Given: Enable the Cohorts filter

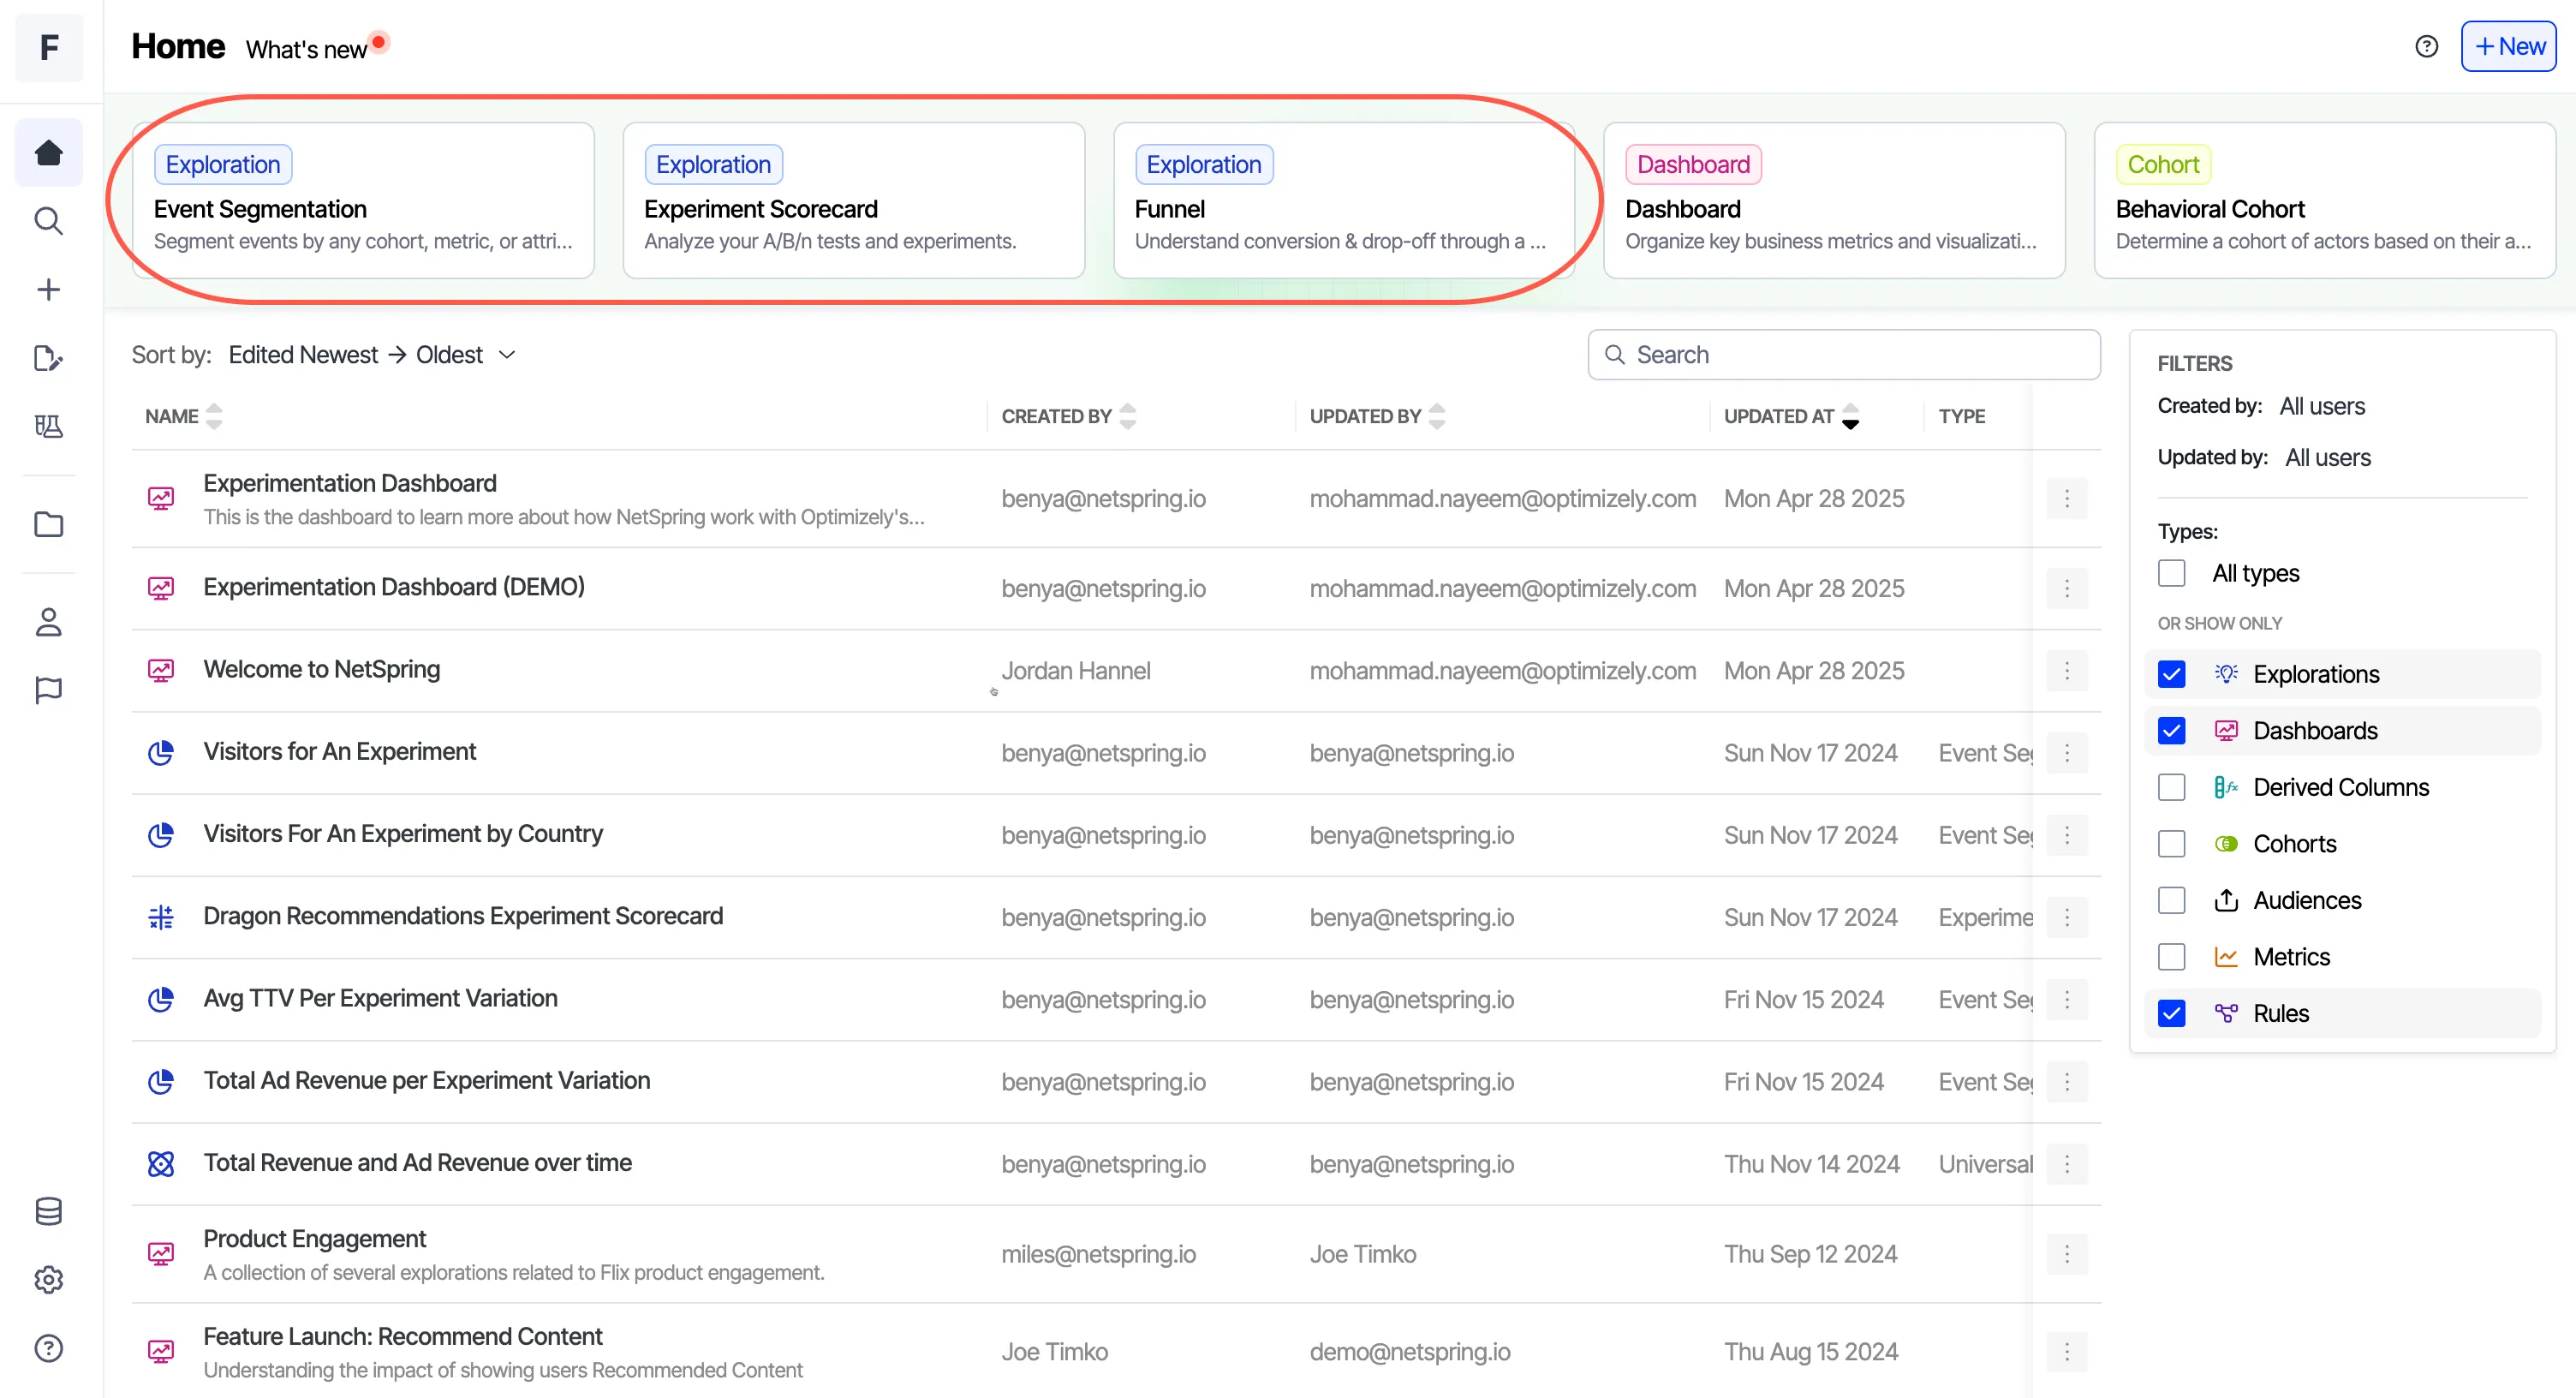Looking at the screenshot, I should click(x=2171, y=843).
